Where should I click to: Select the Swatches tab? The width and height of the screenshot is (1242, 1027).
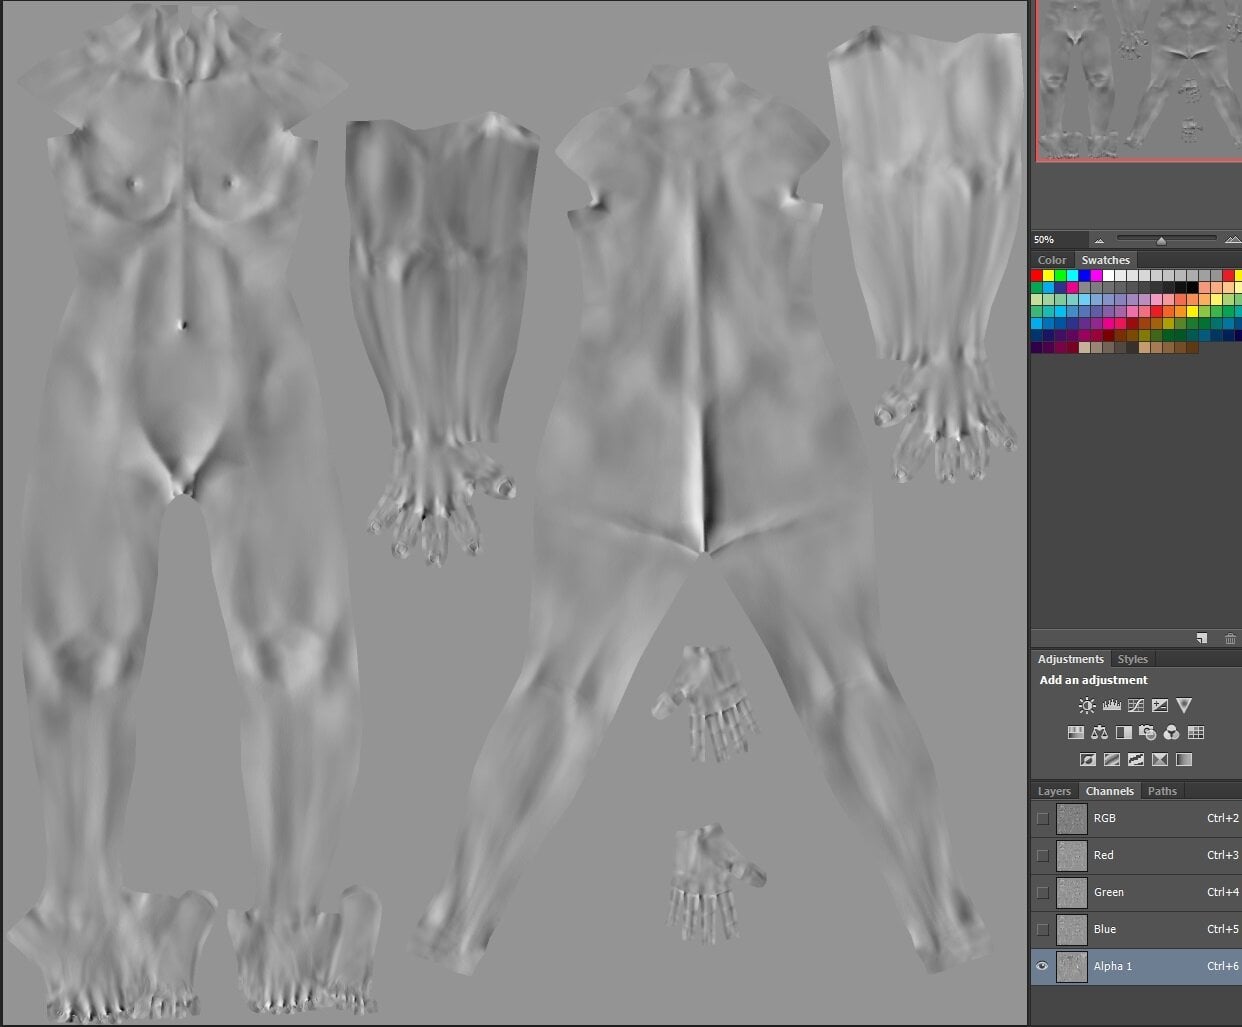coord(1105,260)
